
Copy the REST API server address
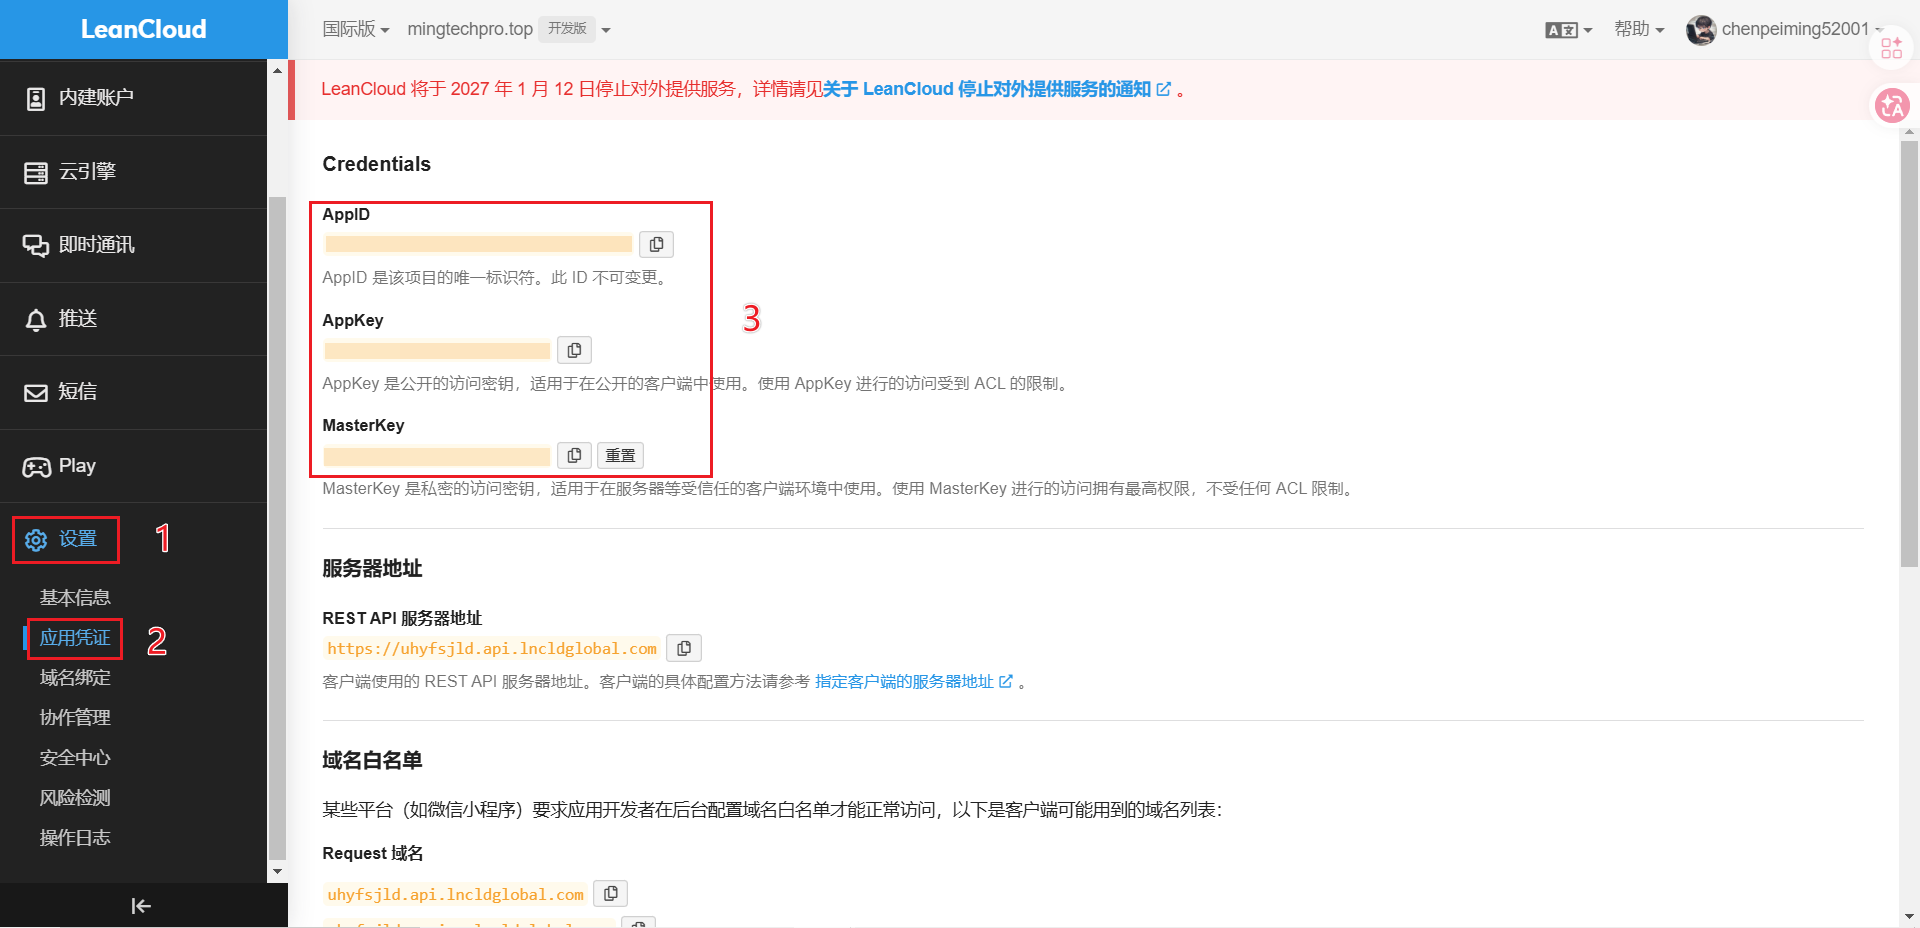[x=684, y=648]
